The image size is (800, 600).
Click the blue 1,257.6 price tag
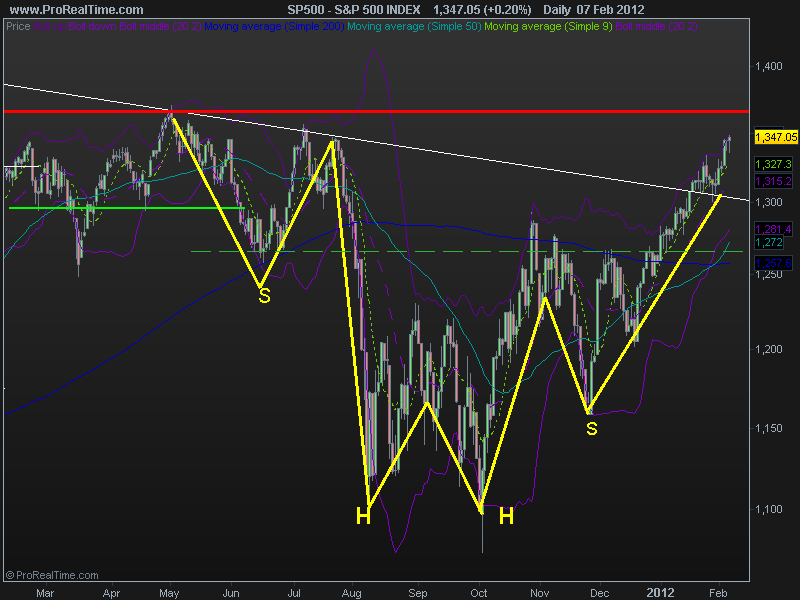[773, 263]
